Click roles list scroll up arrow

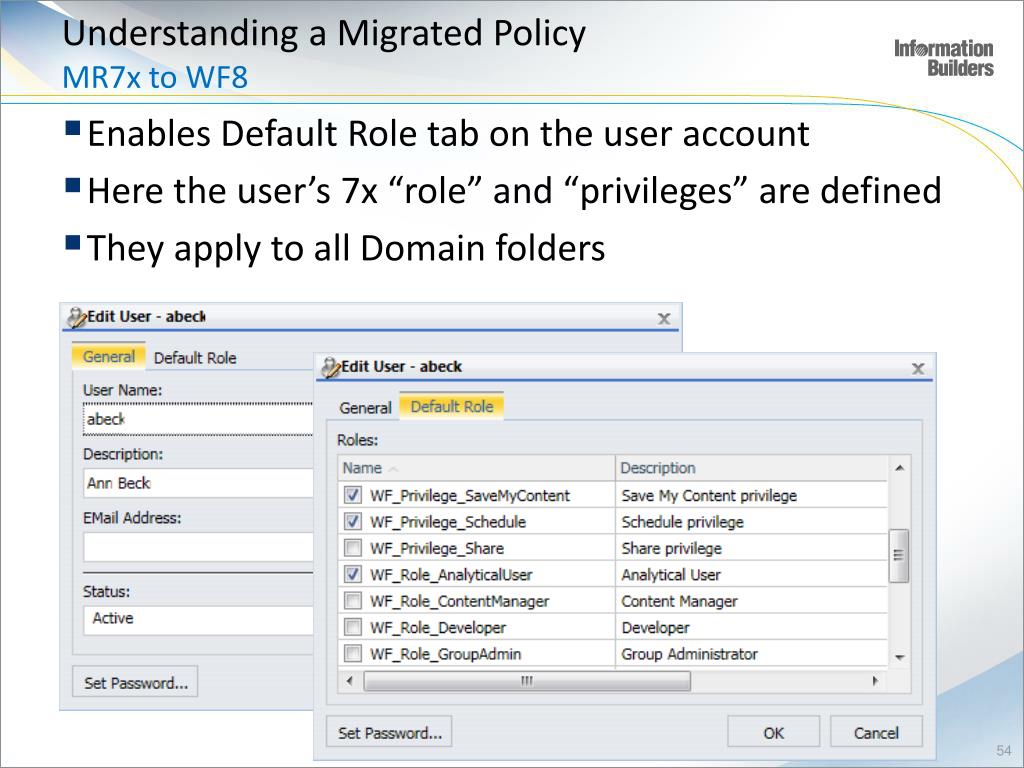tap(899, 468)
